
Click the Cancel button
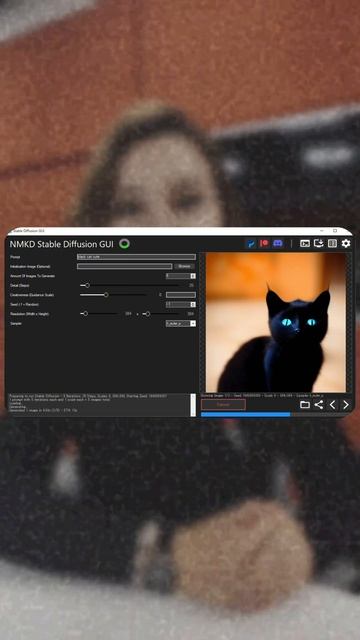point(223,404)
